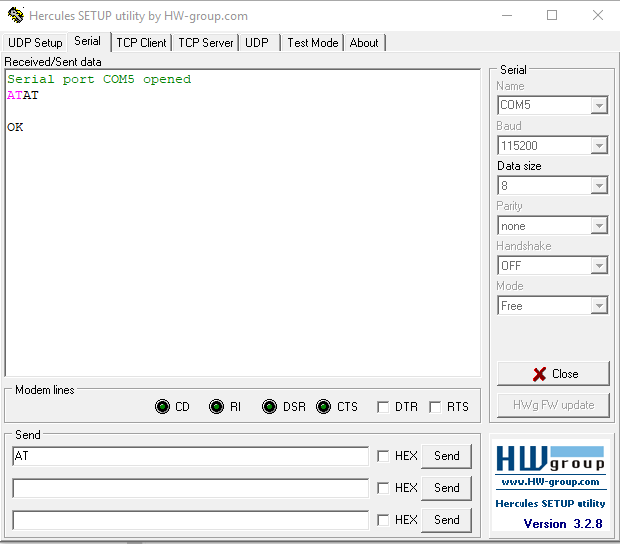Open the Test Mode tab
The width and height of the screenshot is (620, 544).
tap(313, 43)
